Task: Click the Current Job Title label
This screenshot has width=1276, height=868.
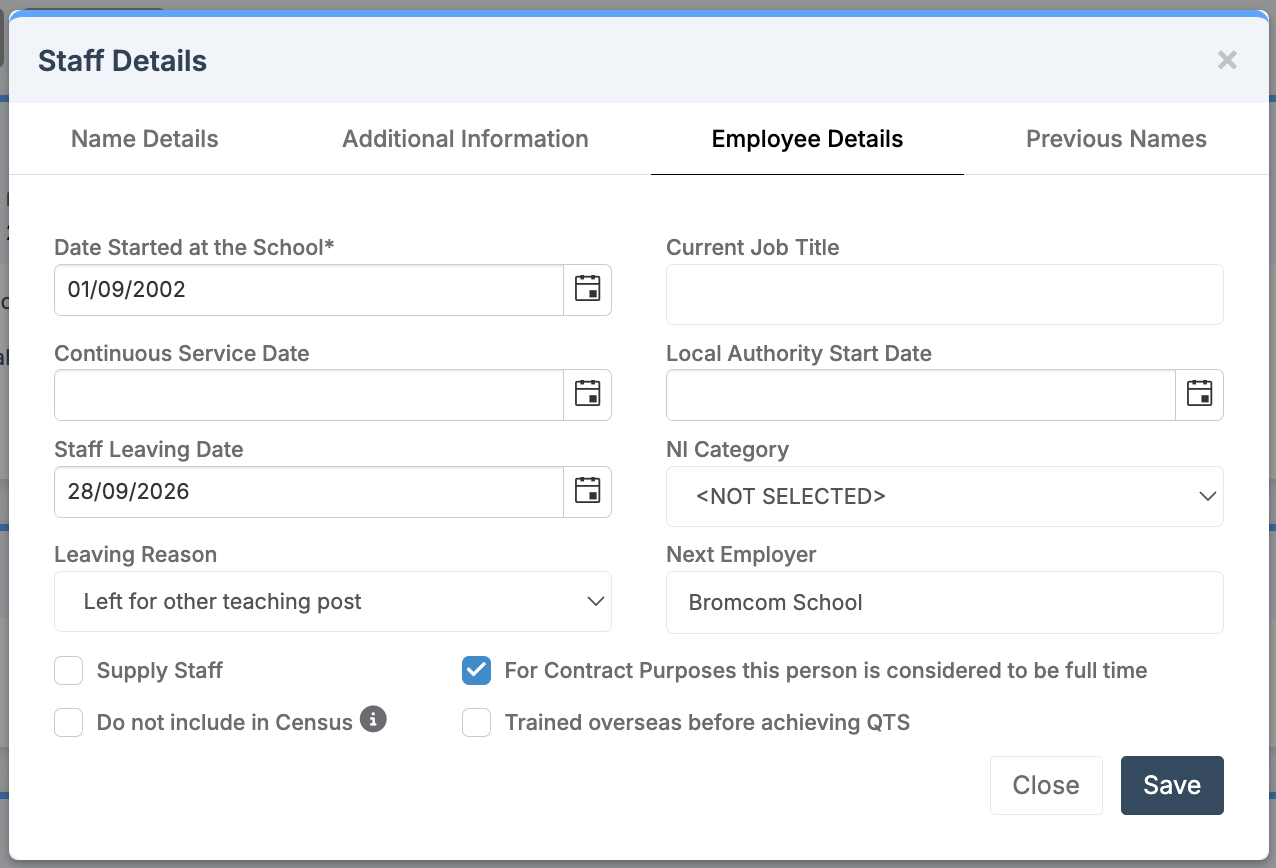Action: [x=753, y=247]
